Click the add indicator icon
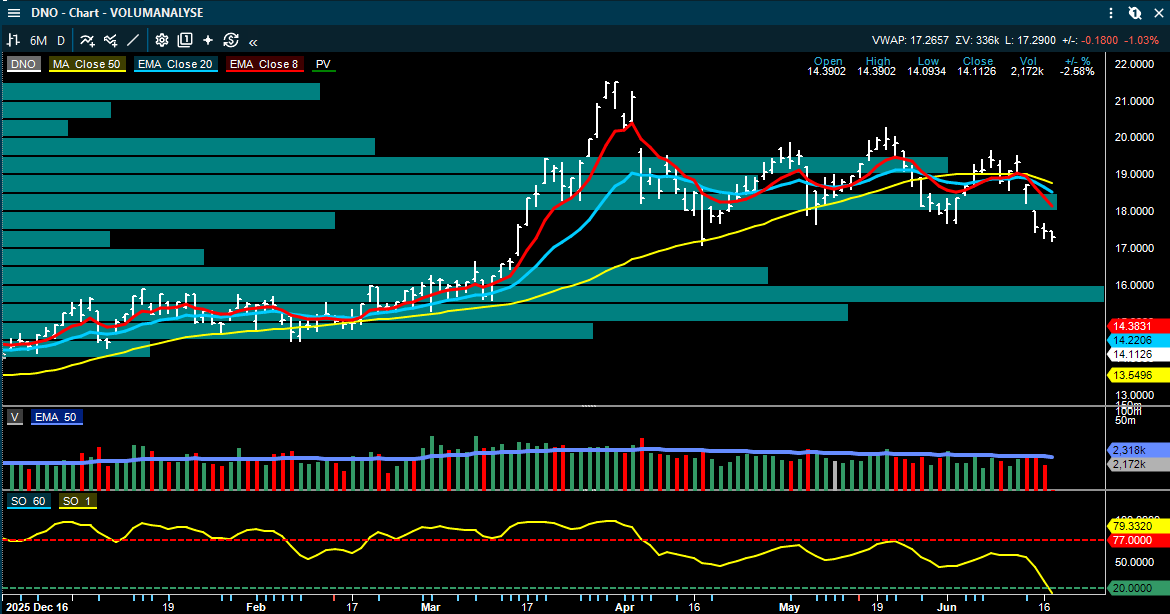The image size is (1170, 614). click(87, 40)
